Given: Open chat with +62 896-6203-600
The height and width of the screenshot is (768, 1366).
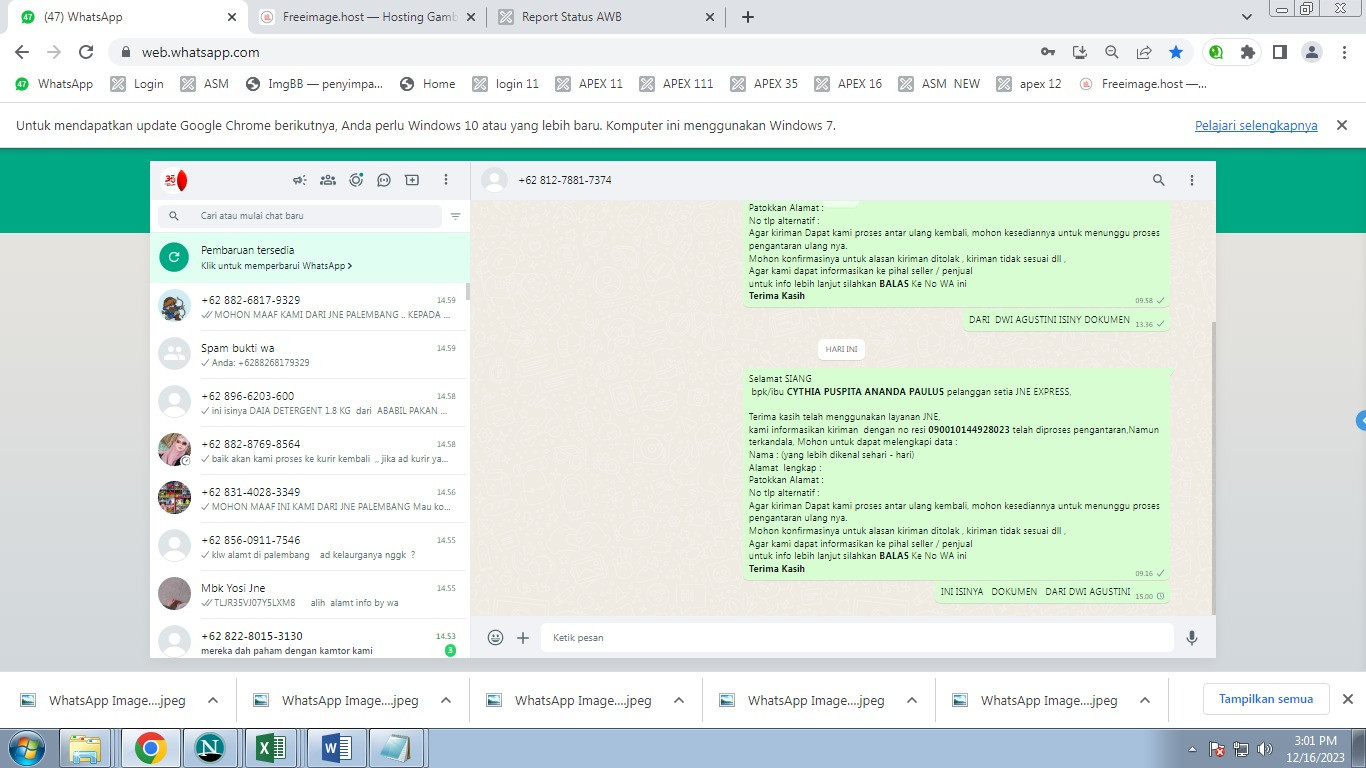Looking at the screenshot, I should click(310, 402).
